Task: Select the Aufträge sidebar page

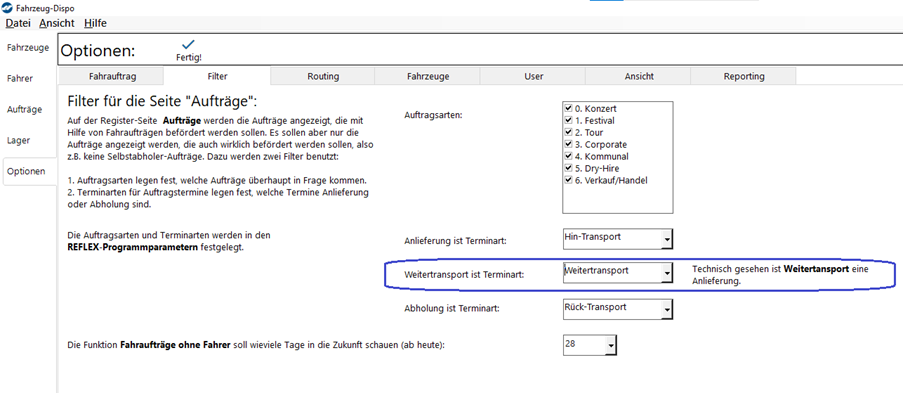Action: click(25, 109)
